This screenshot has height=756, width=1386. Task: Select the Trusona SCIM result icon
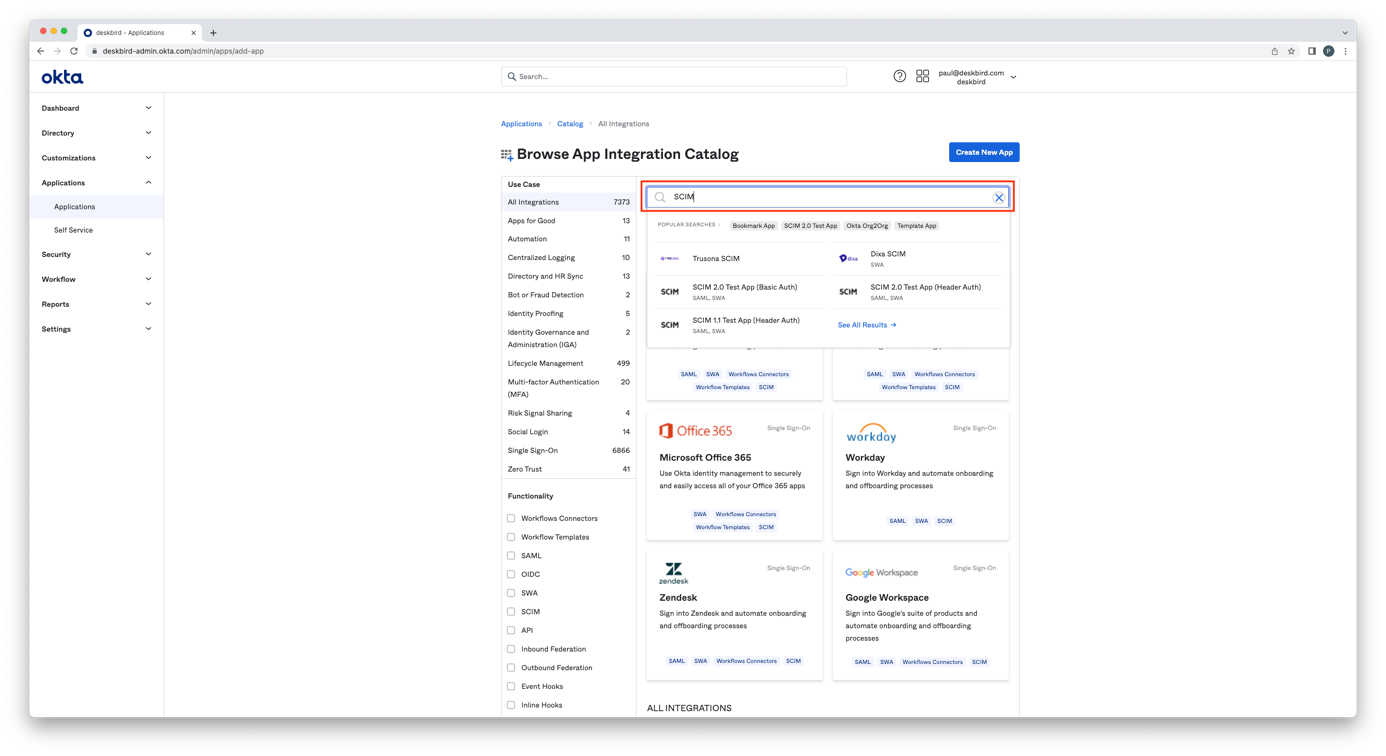pyautogui.click(x=669, y=259)
